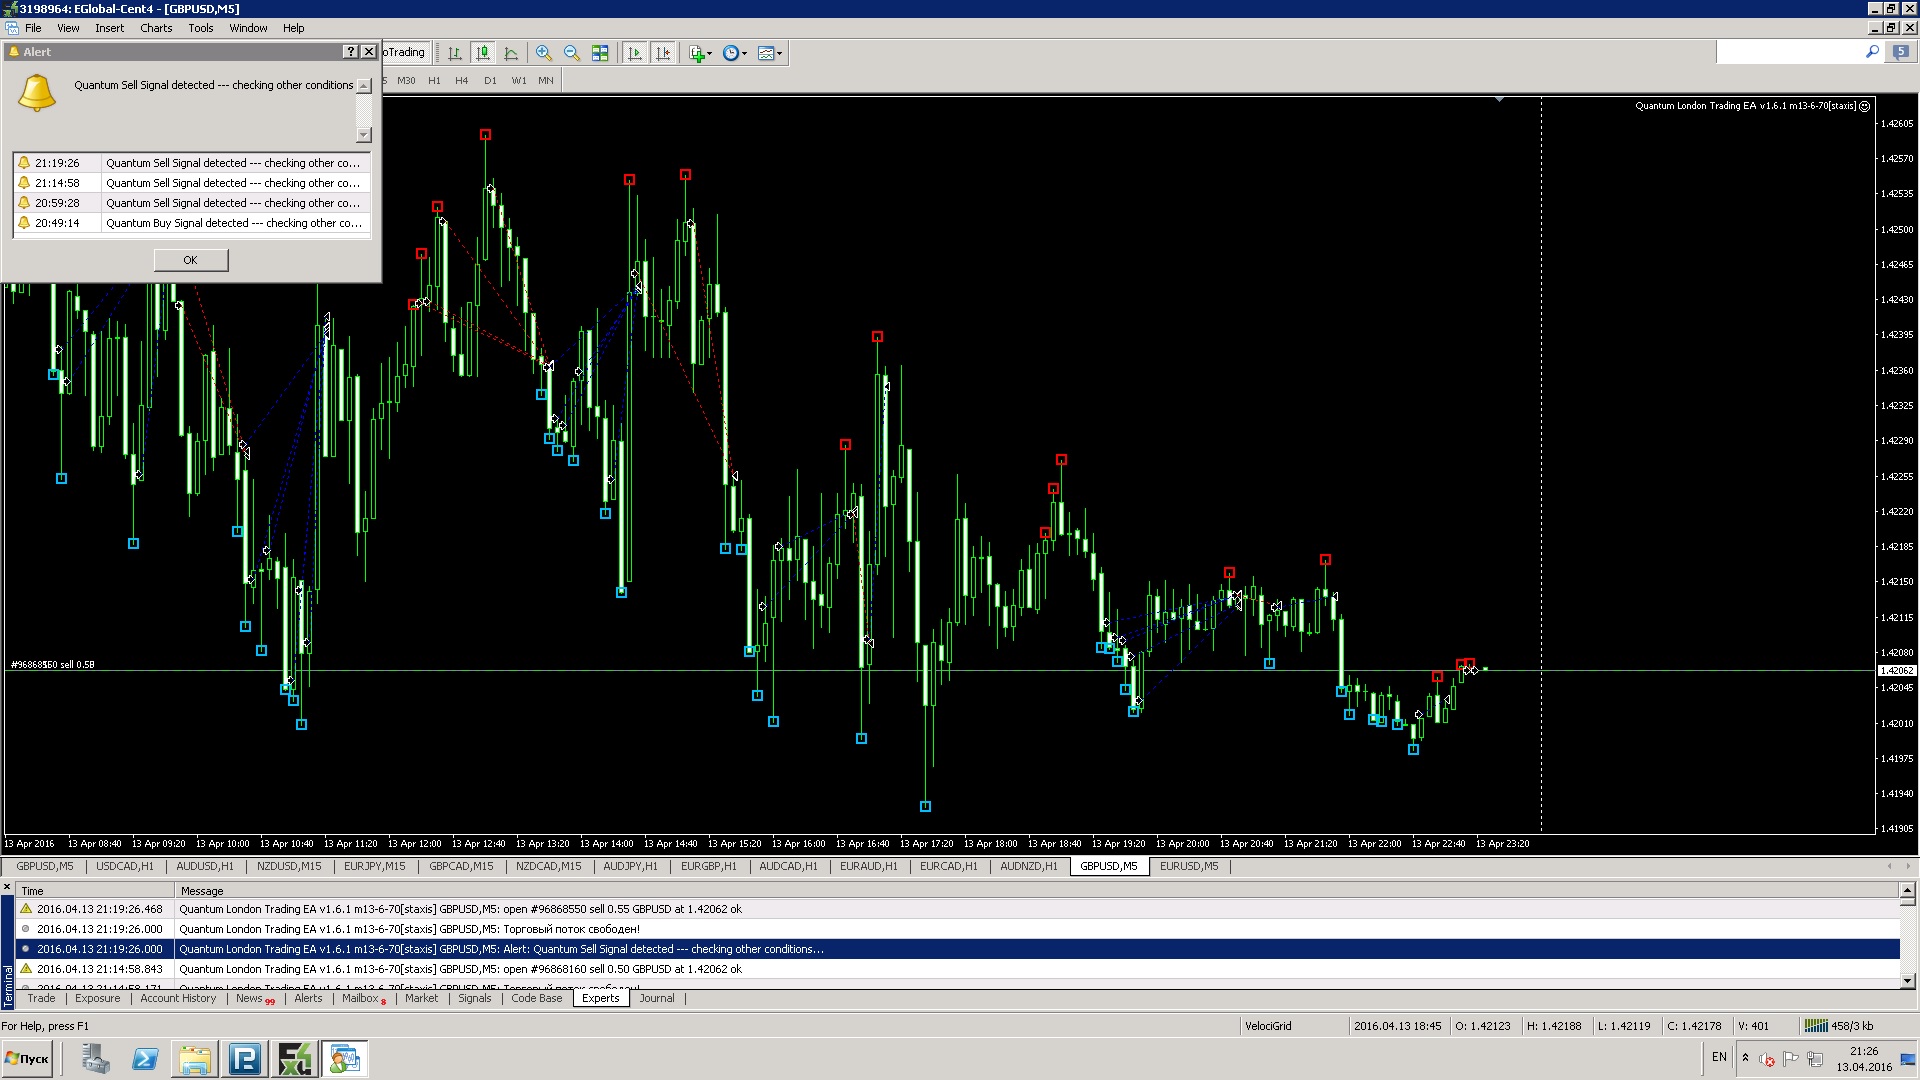This screenshot has height=1080, width=1920.
Task: Open the PowerShell taskbar icon
Action: [145, 1059]
